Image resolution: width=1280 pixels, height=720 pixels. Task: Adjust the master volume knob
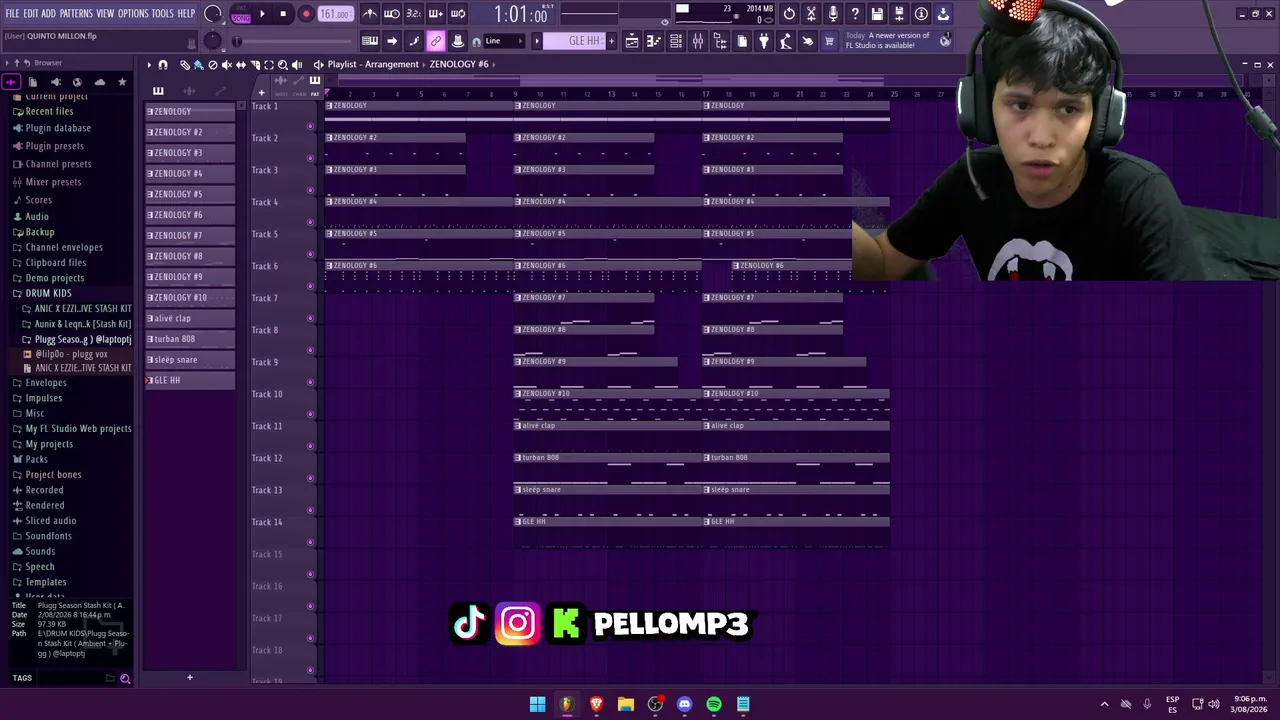213,14
